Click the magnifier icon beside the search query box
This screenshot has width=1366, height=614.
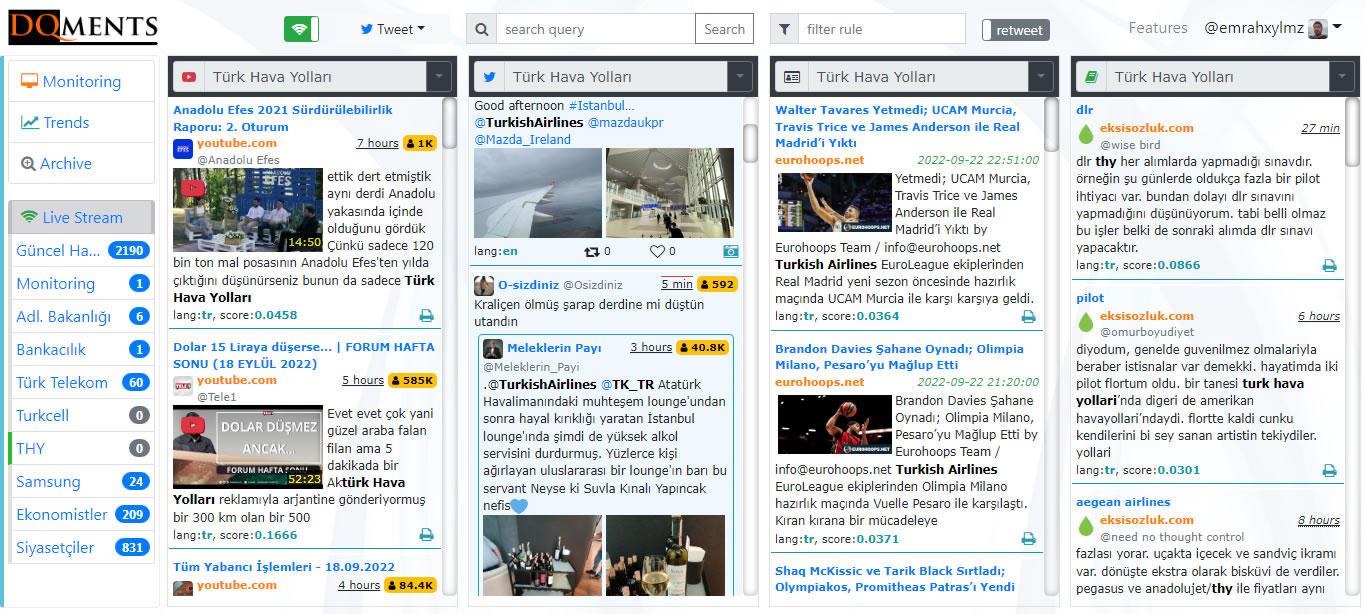tap(482, 29)
